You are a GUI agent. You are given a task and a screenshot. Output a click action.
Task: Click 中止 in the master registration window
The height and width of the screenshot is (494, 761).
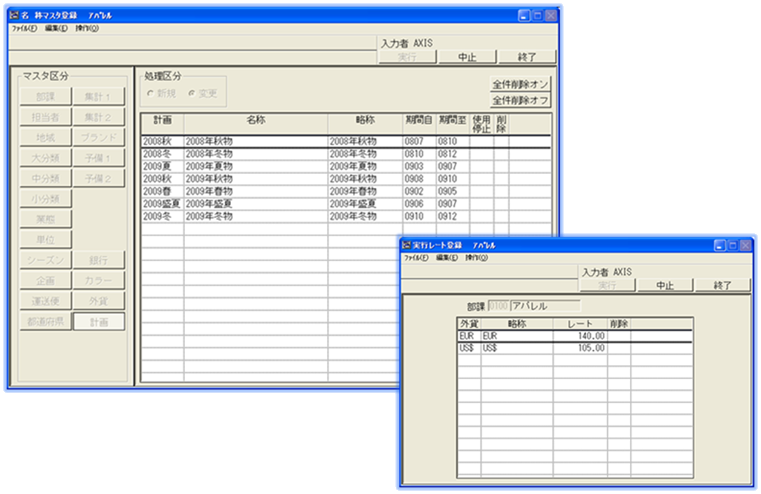click(x=462, y=57)
